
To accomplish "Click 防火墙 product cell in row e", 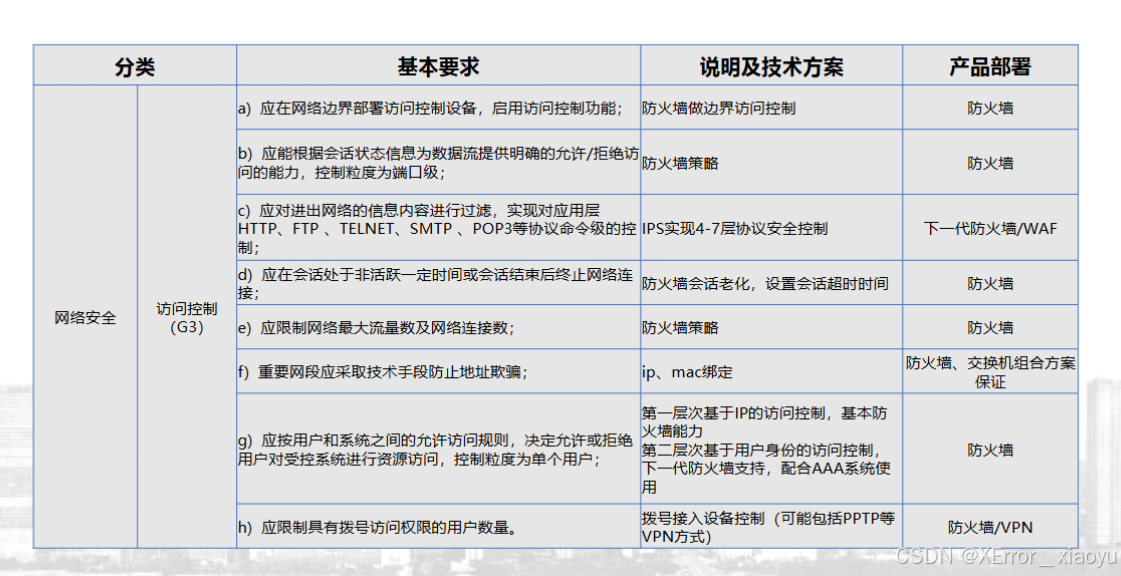I will (990, 327).
